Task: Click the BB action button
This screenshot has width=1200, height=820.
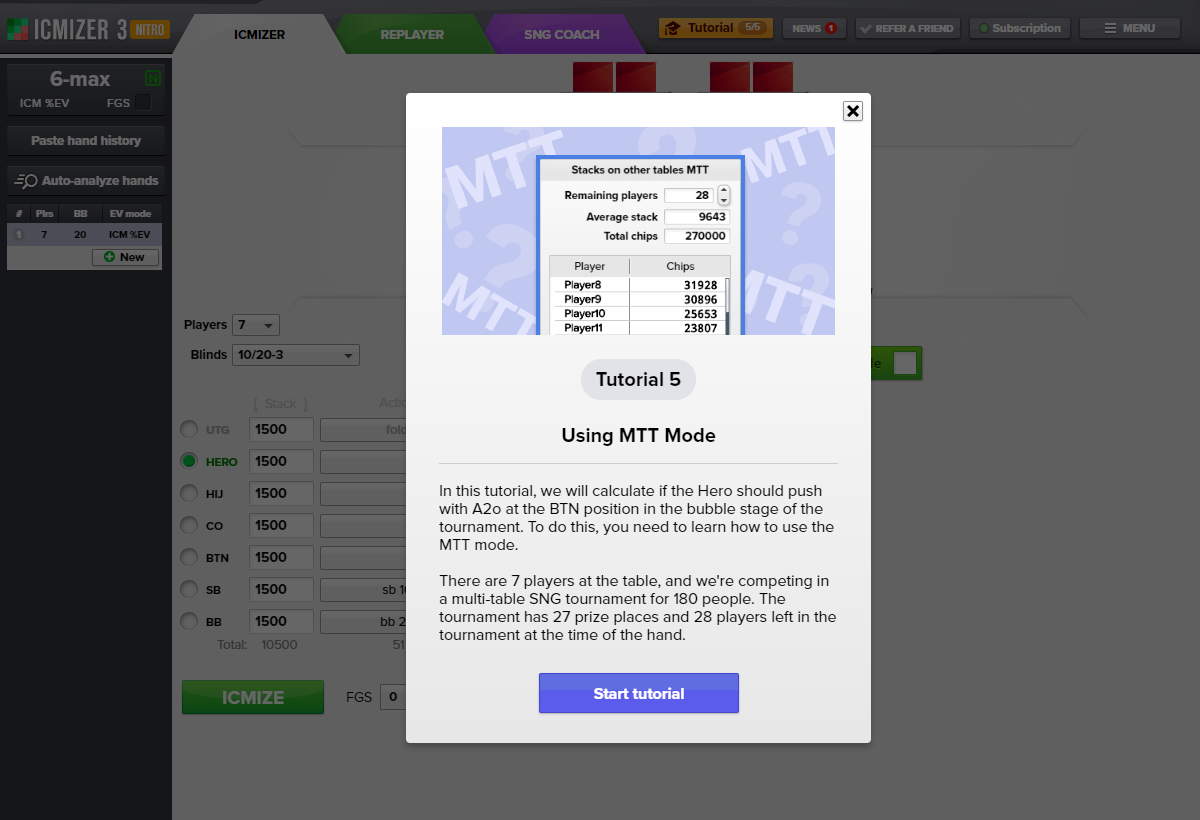Action: (x=363, y=622)
